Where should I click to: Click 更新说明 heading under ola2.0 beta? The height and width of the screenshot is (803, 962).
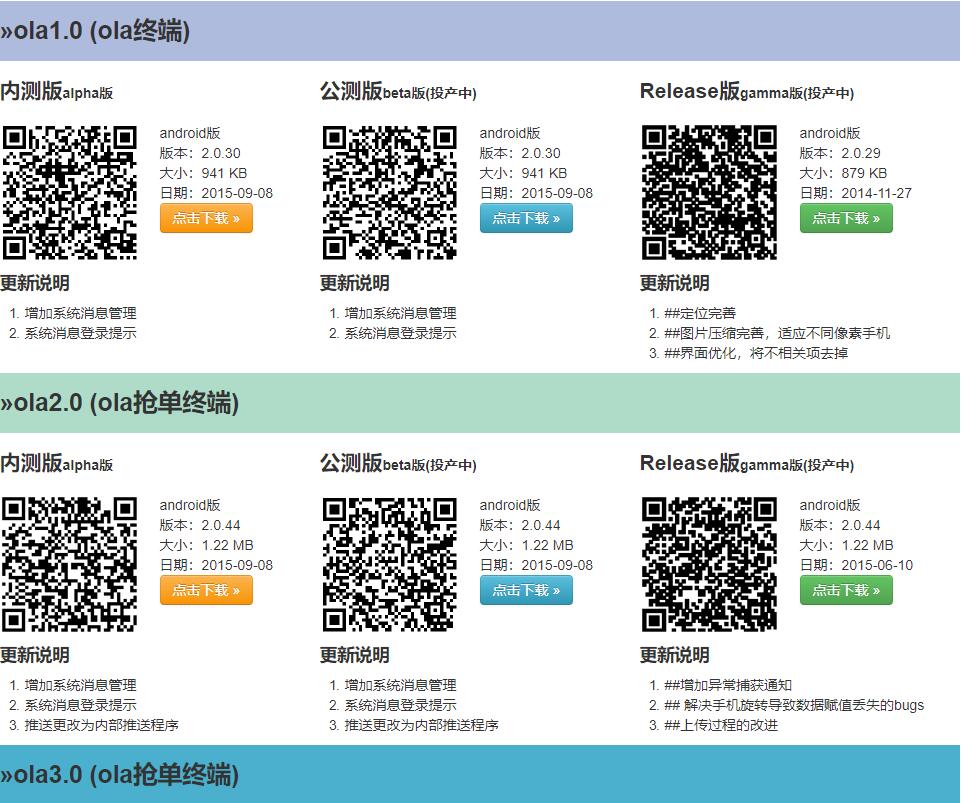pyautogui.click(x=355, y=655)
